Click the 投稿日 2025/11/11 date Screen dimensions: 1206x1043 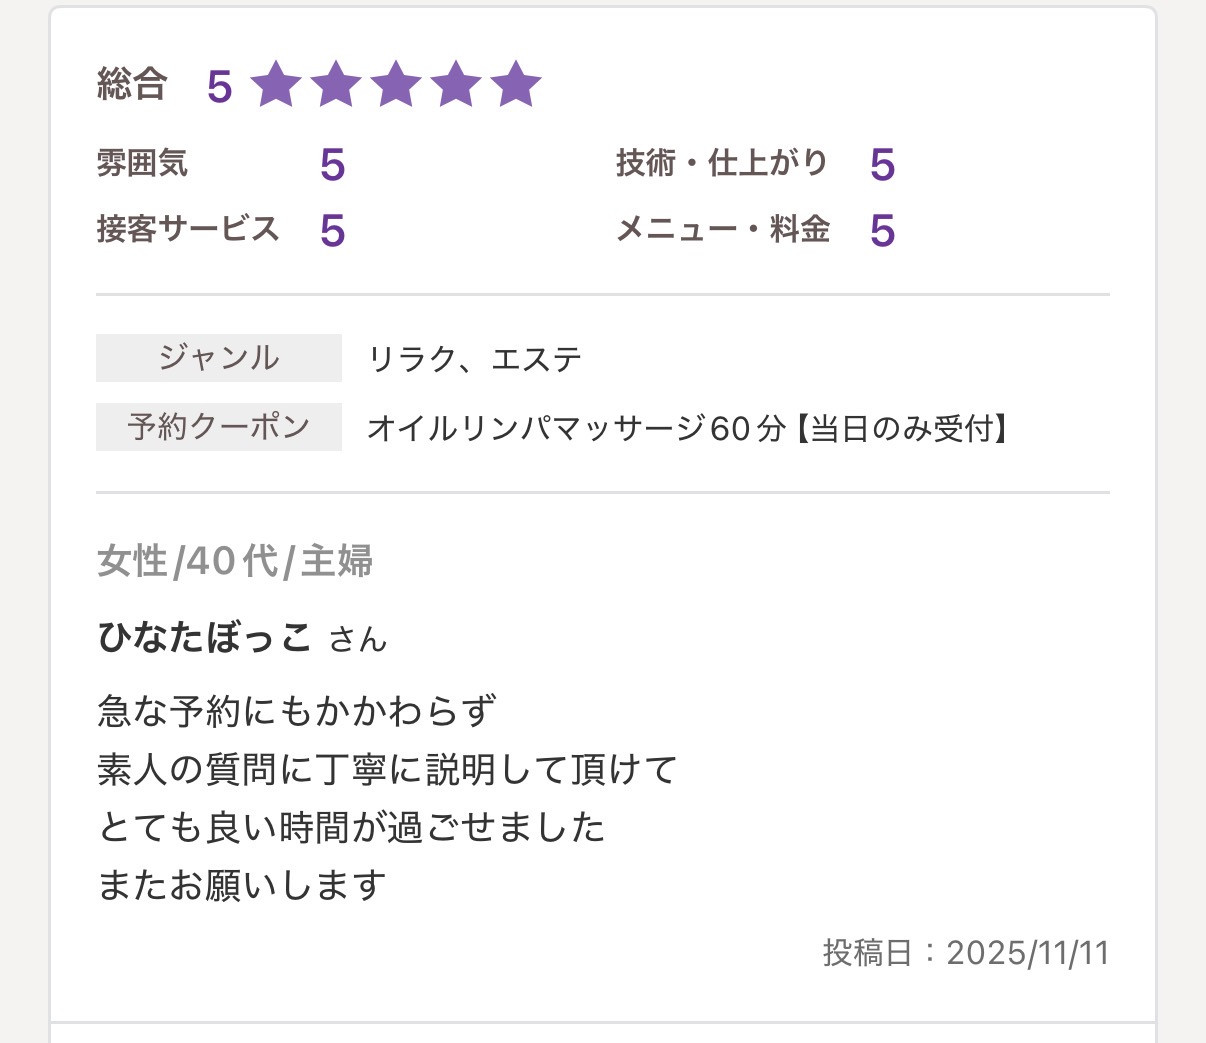pos(966,953)
